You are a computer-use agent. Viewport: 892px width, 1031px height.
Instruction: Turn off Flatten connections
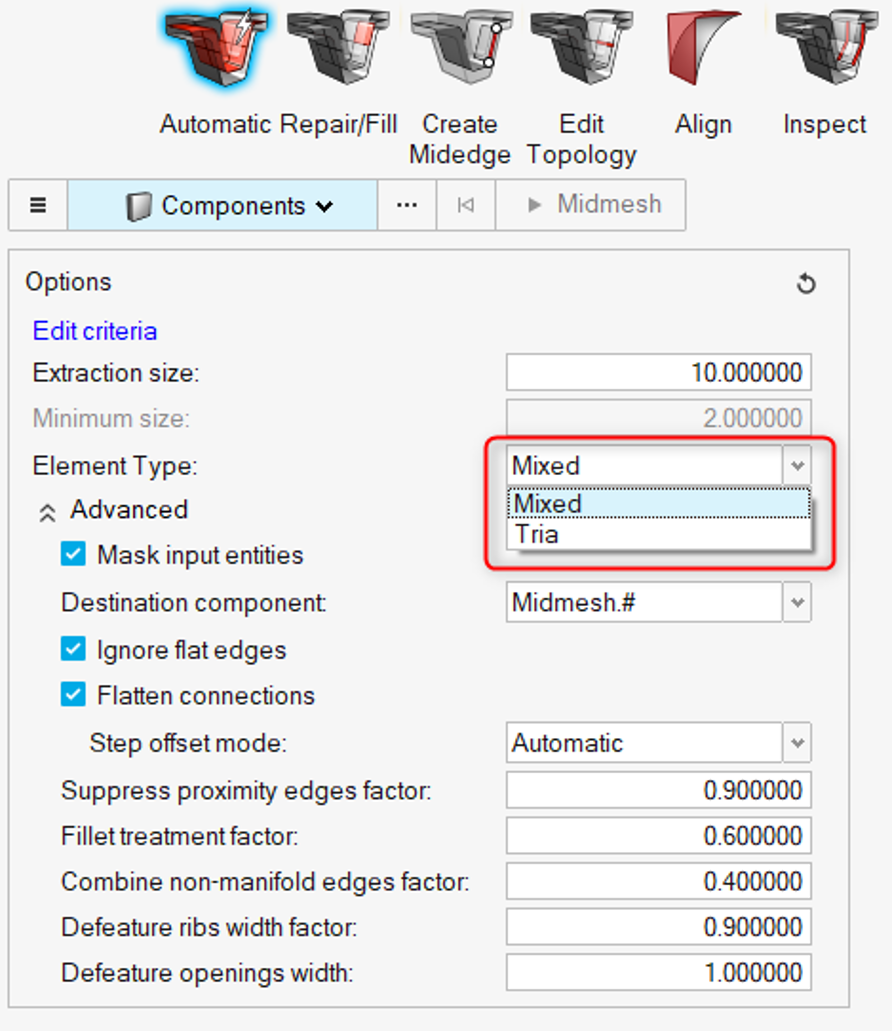pyautogui.click(x=74, y=695)
